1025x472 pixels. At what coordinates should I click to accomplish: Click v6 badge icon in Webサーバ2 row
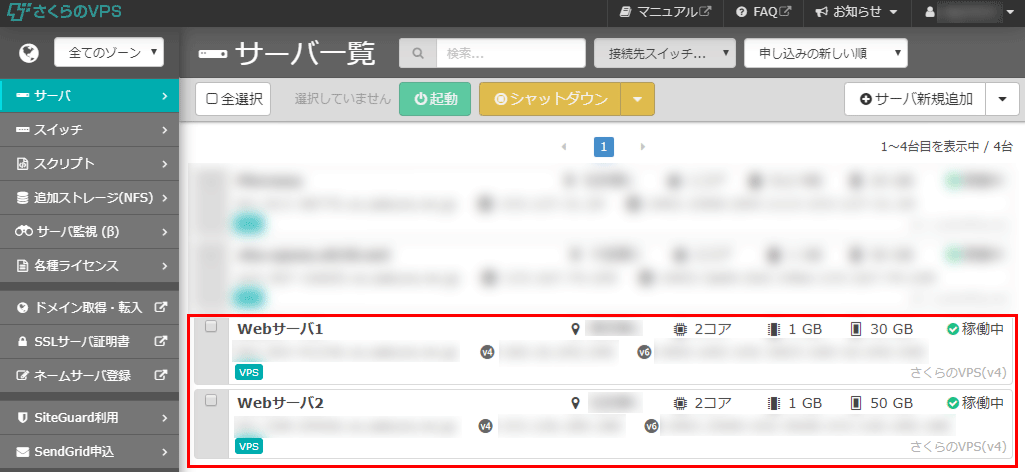coord(651,427)
